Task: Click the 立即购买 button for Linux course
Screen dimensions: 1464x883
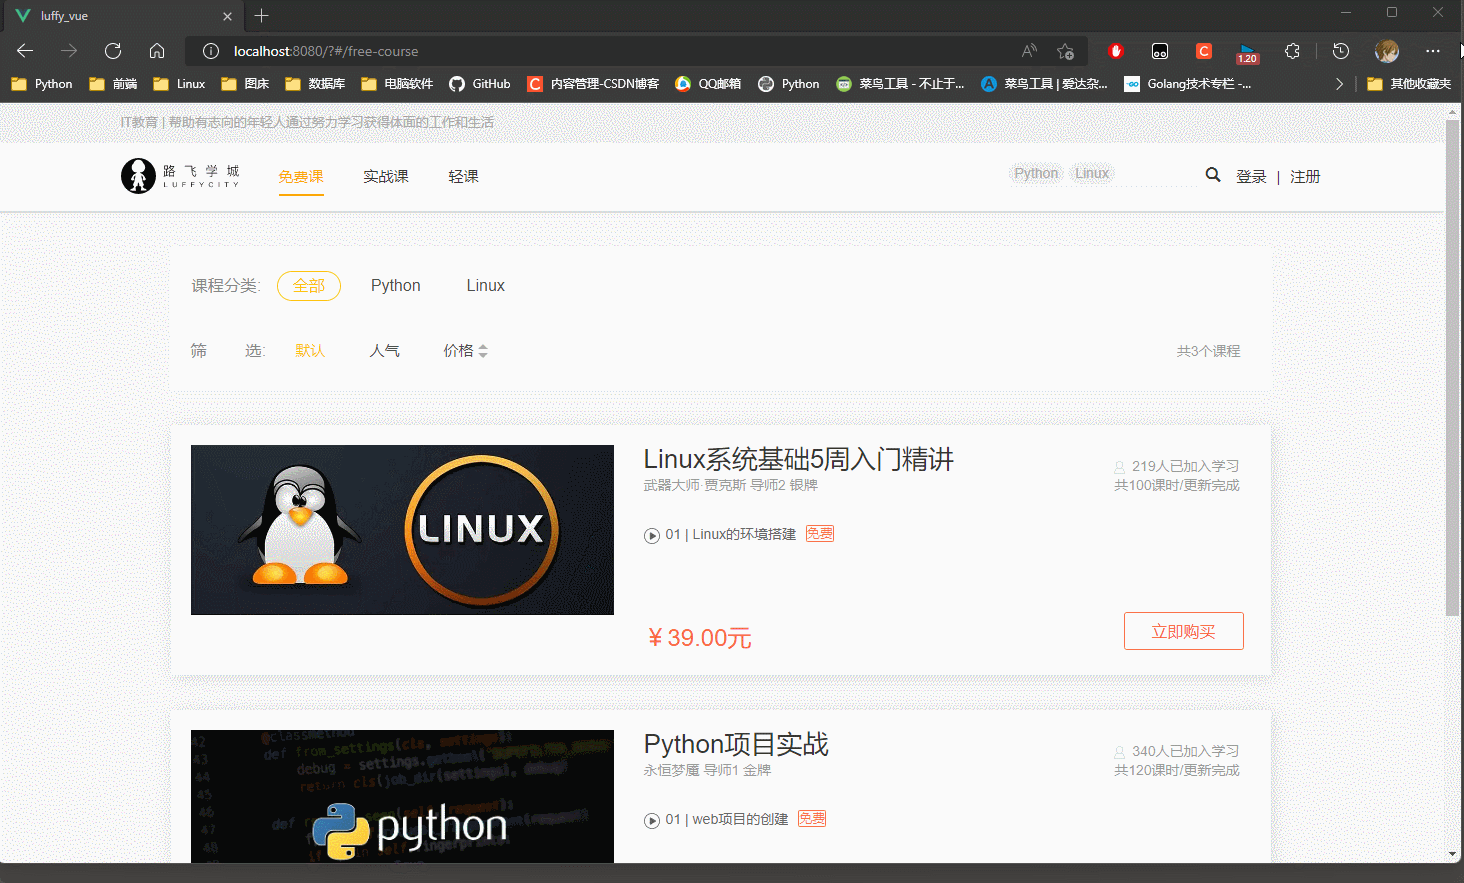Action: pyautogui.click(x=1184, y=631)
